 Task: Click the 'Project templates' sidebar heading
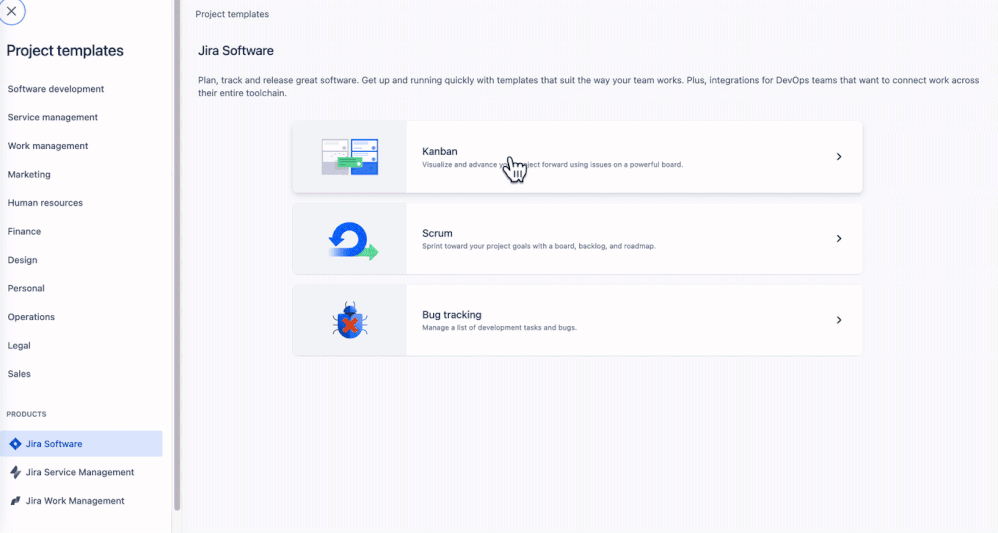point(65,51)
